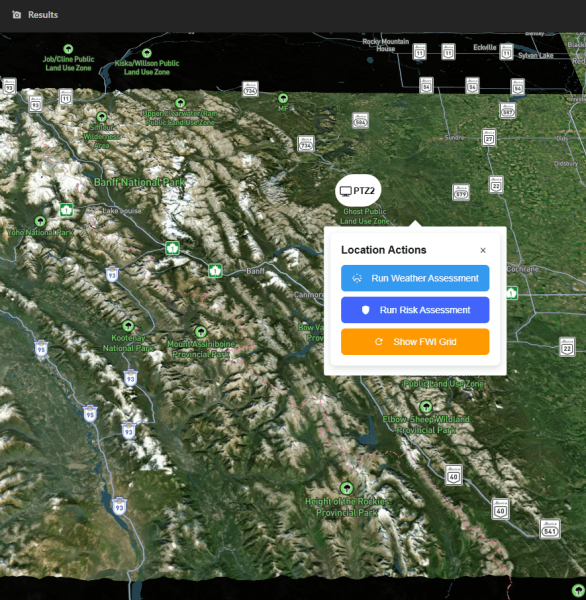The image size is (586, 600).
Task: Click the Banff town label
Action: [256, 271]
